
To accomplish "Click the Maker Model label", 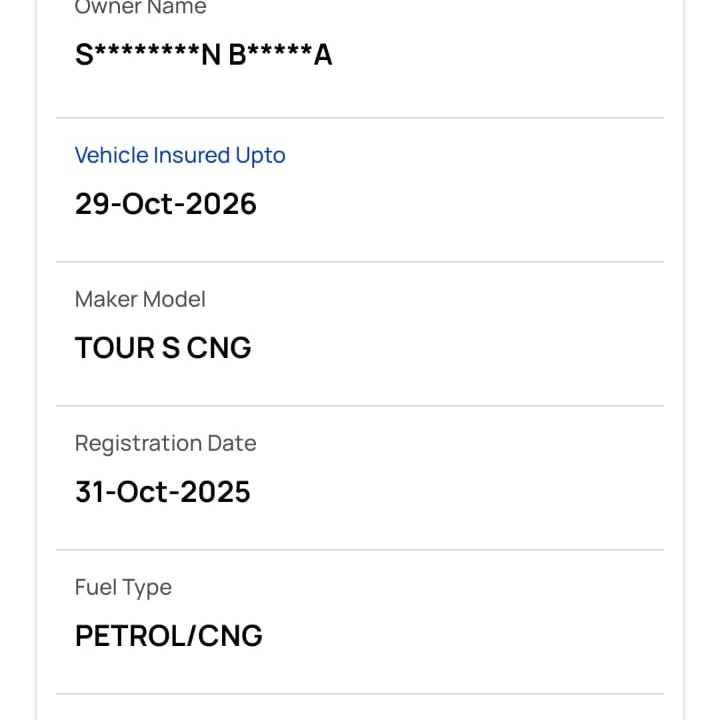I will 140,299.
